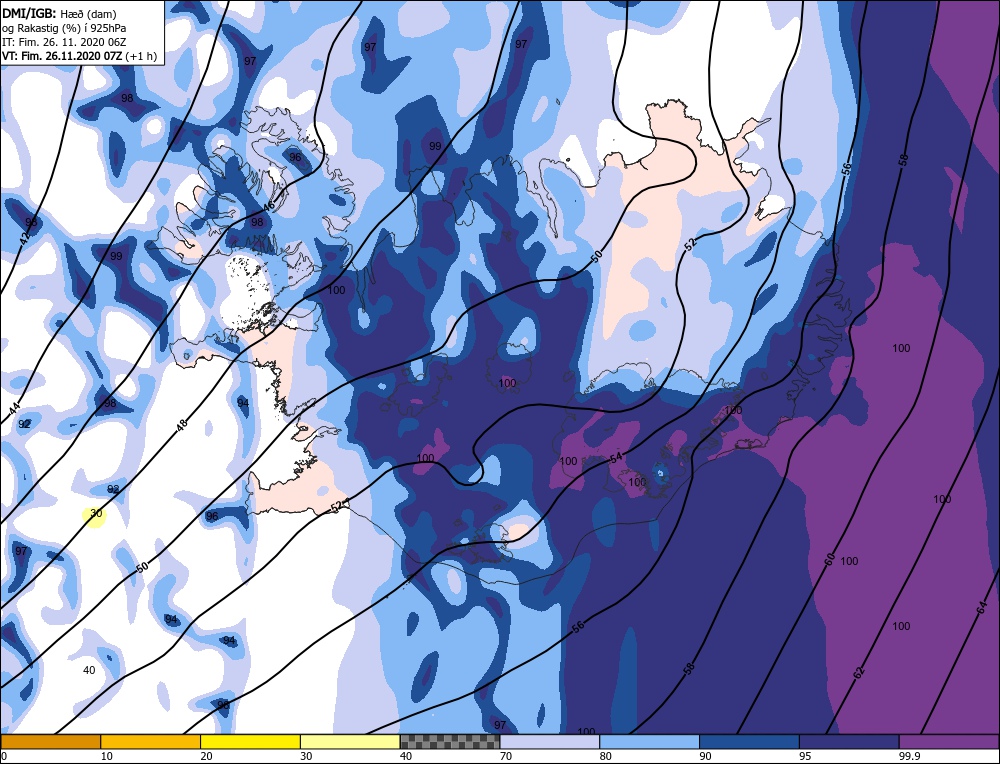Click the 46 contour line label
Image resolution: width=1000 pixels, height=764 pixels.
pos(268,207)
